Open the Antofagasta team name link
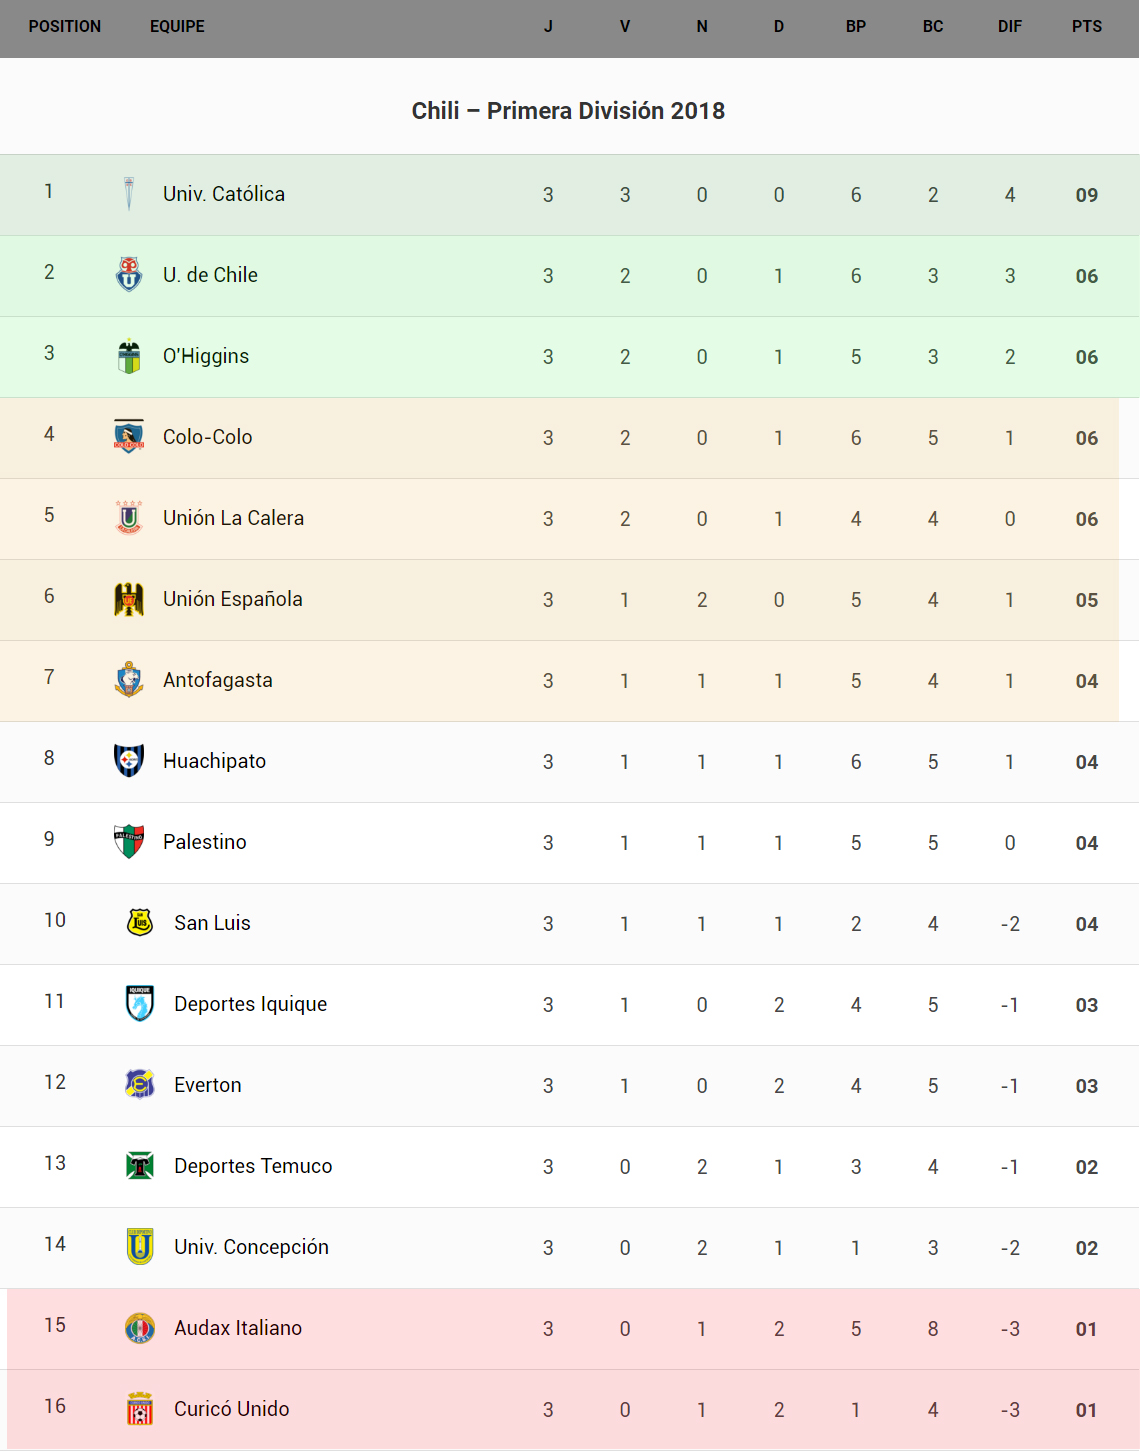Viewport: 1140px width, 1452px height. coord(218,680)
